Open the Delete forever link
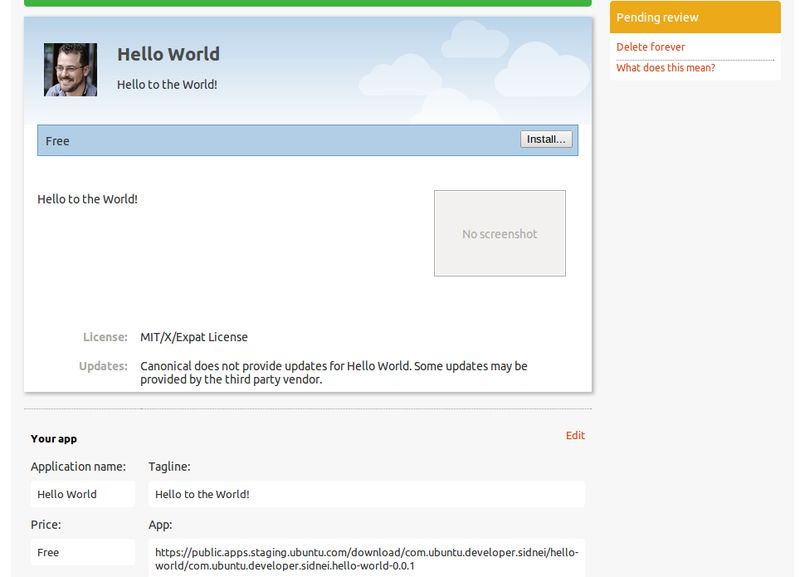The width and height of the screenshot is (800, 577). click(x=650, y=47)
